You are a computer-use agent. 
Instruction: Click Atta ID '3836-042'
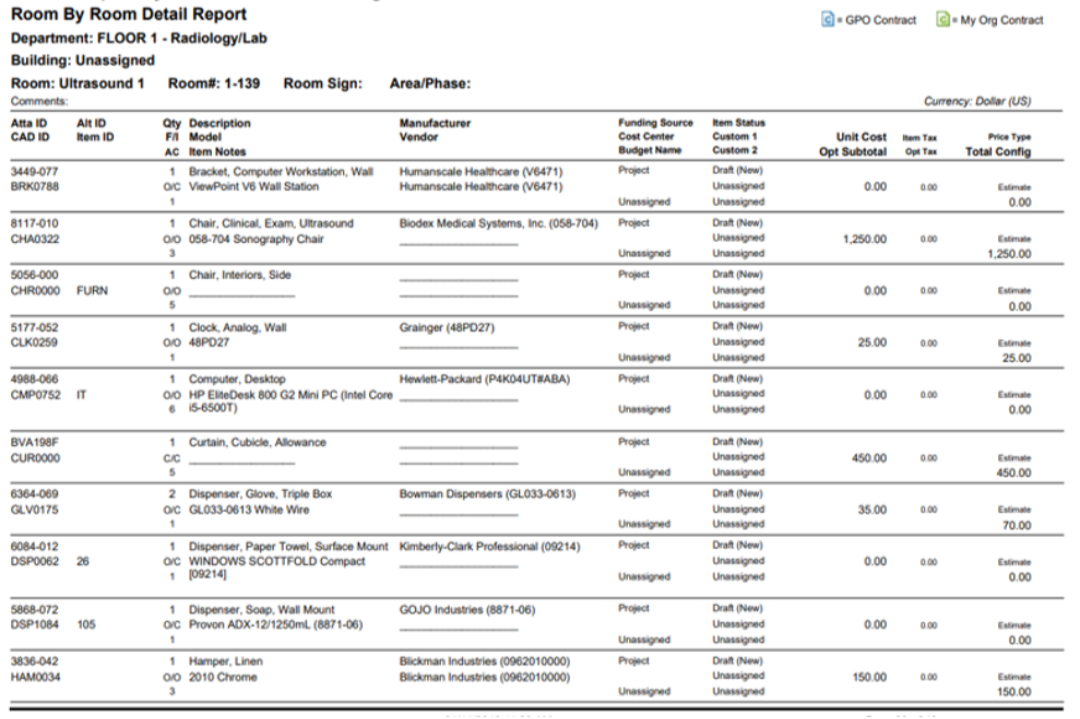pyautogui.click(x=34, y=661)
